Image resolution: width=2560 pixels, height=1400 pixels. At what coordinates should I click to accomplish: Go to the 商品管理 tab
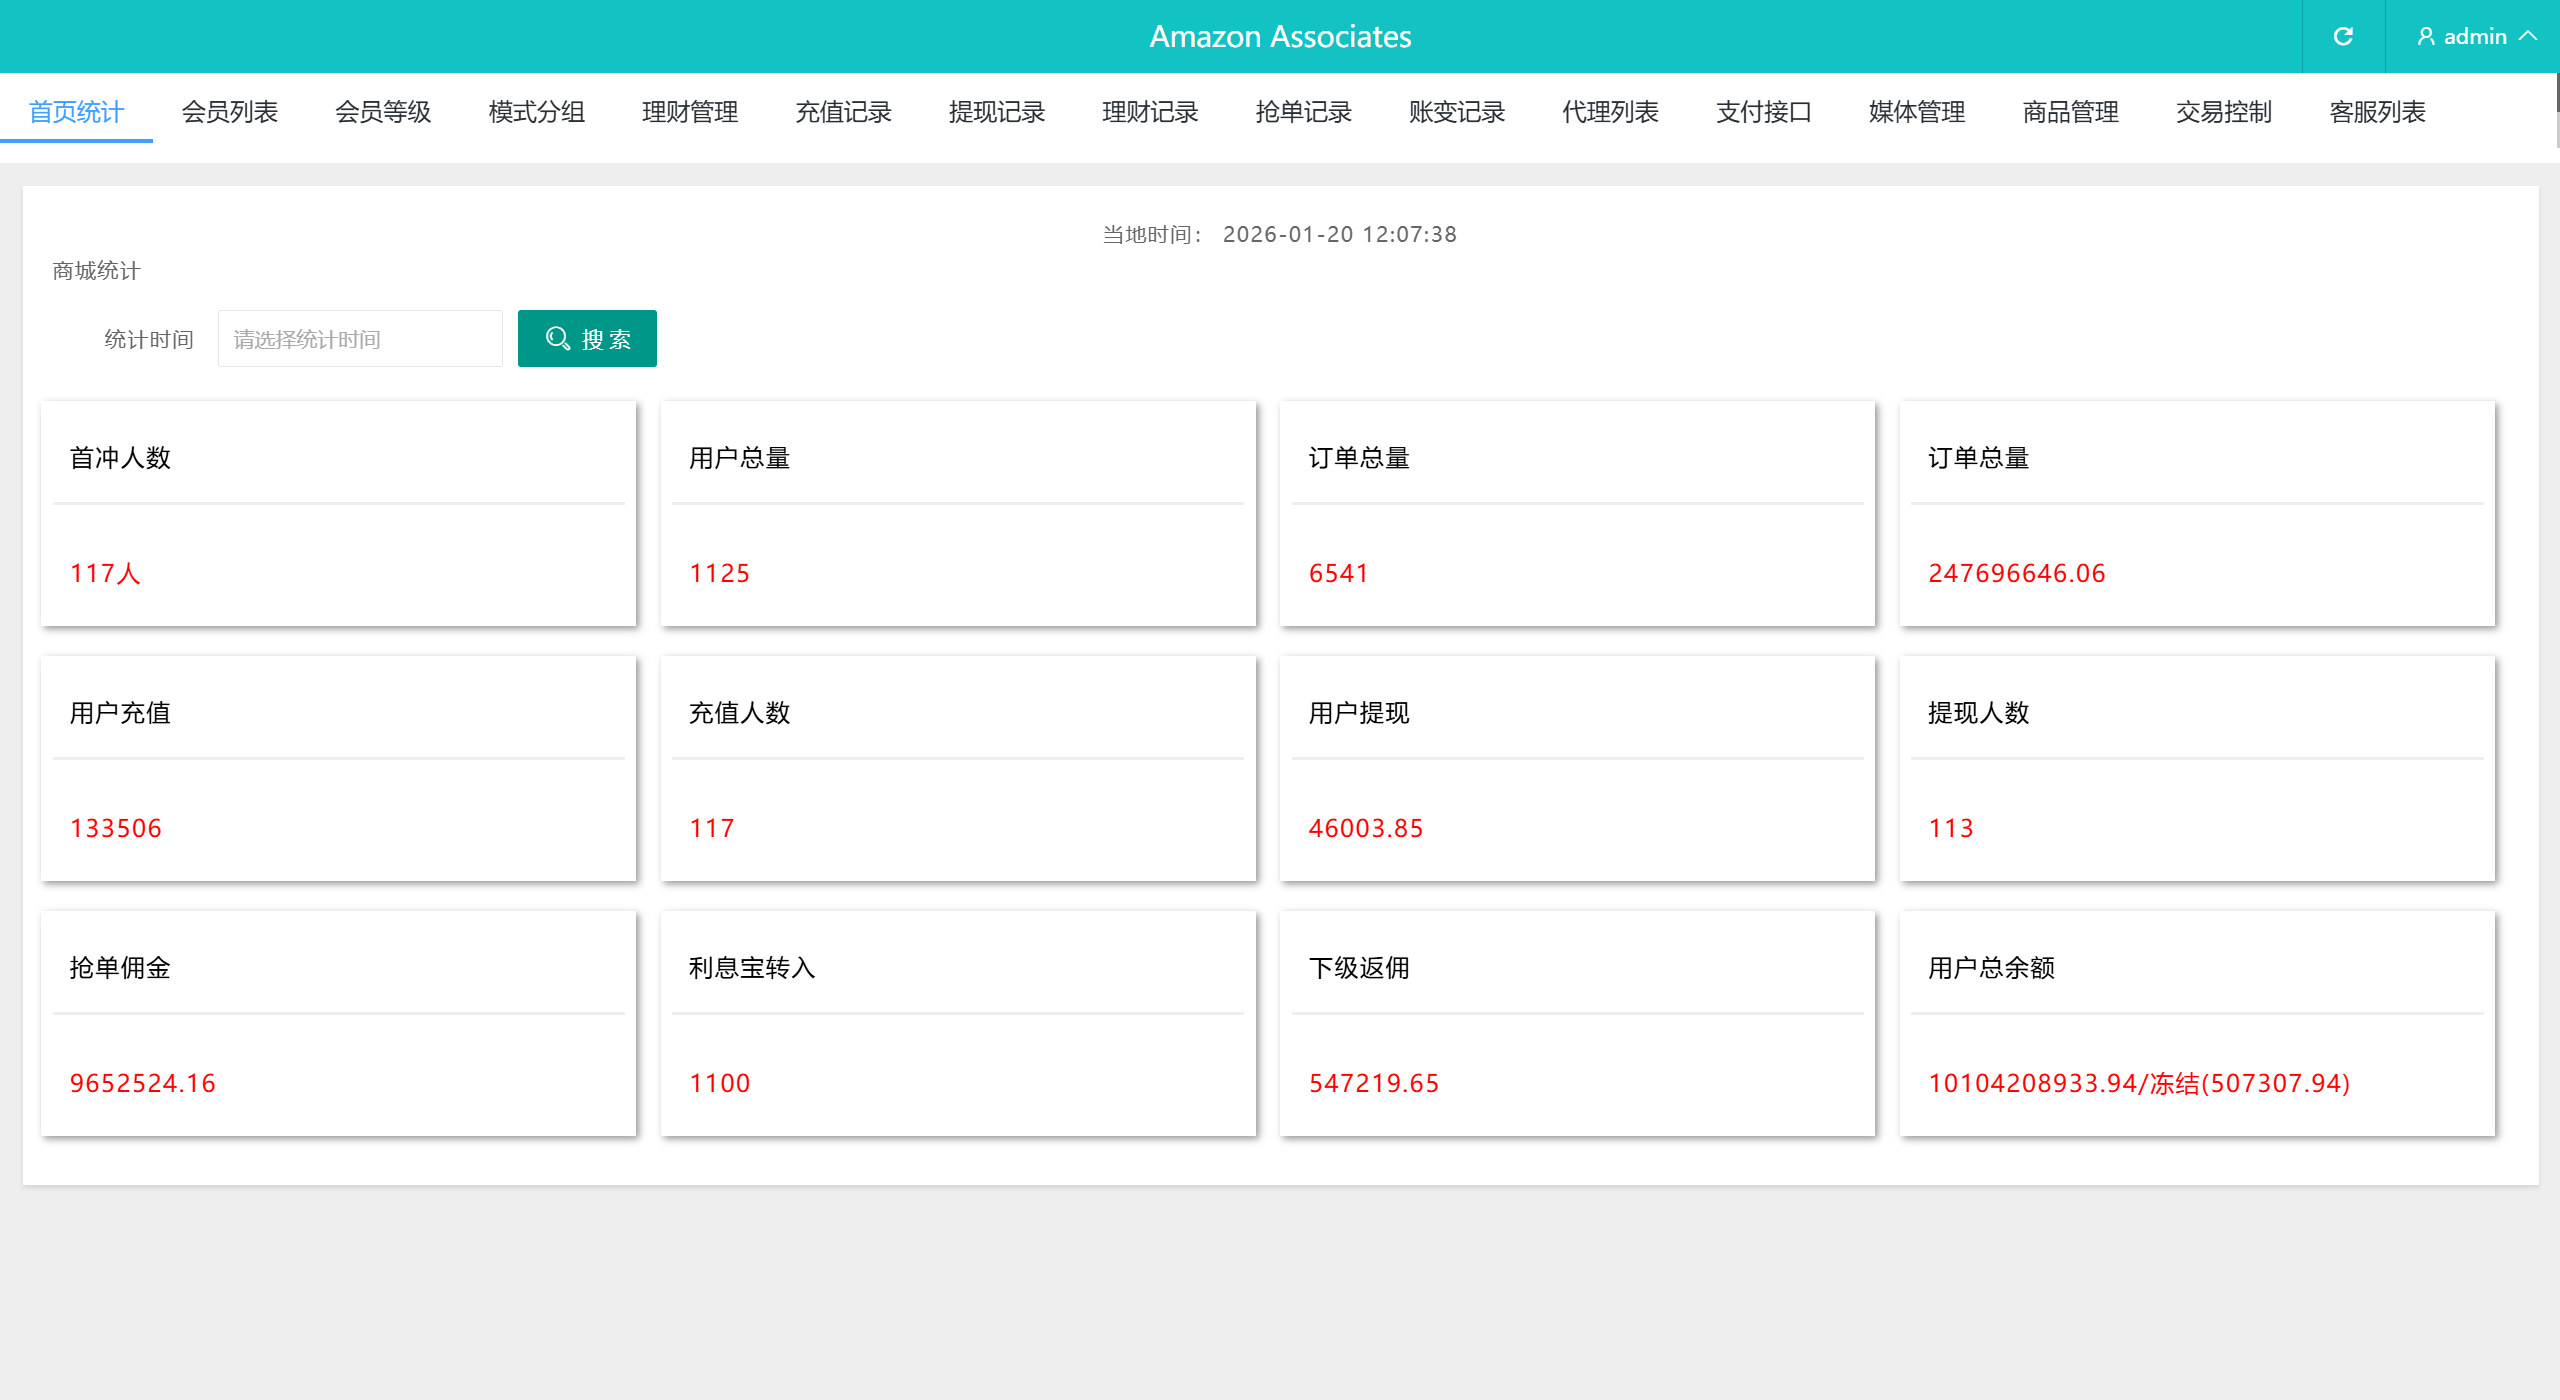pyautogui.click(x=2070, y=112)
